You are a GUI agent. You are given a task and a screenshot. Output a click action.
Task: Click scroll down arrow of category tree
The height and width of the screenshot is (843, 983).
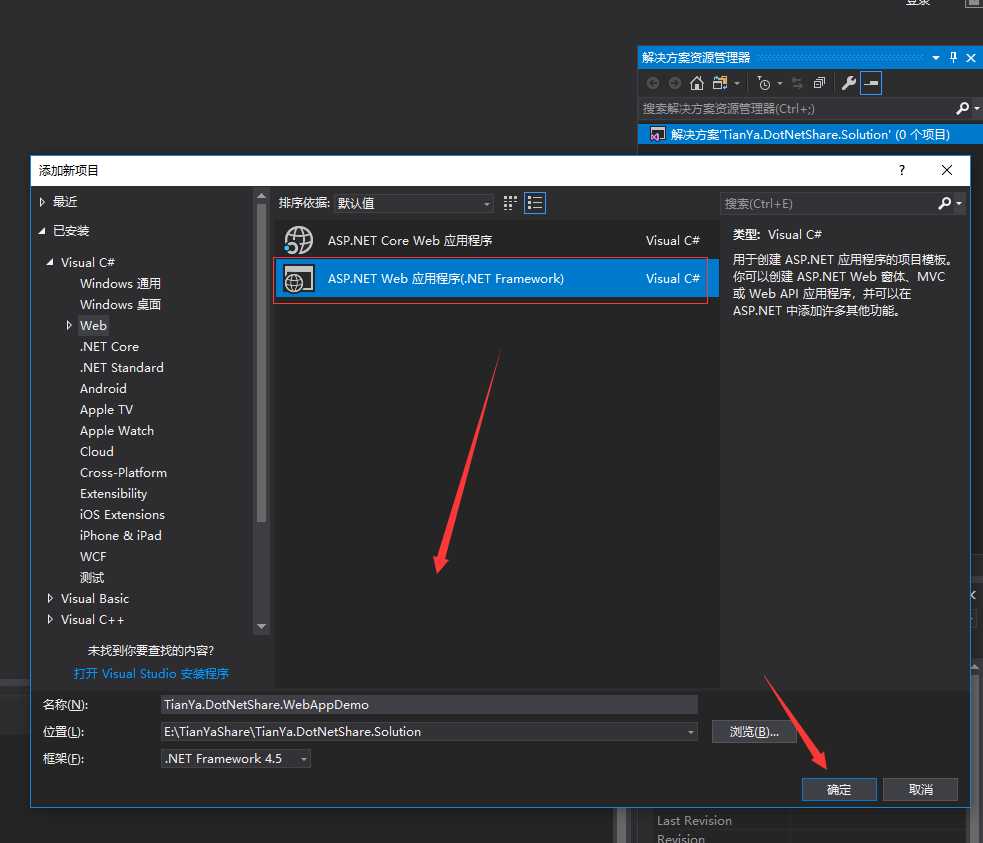(261, 626)
